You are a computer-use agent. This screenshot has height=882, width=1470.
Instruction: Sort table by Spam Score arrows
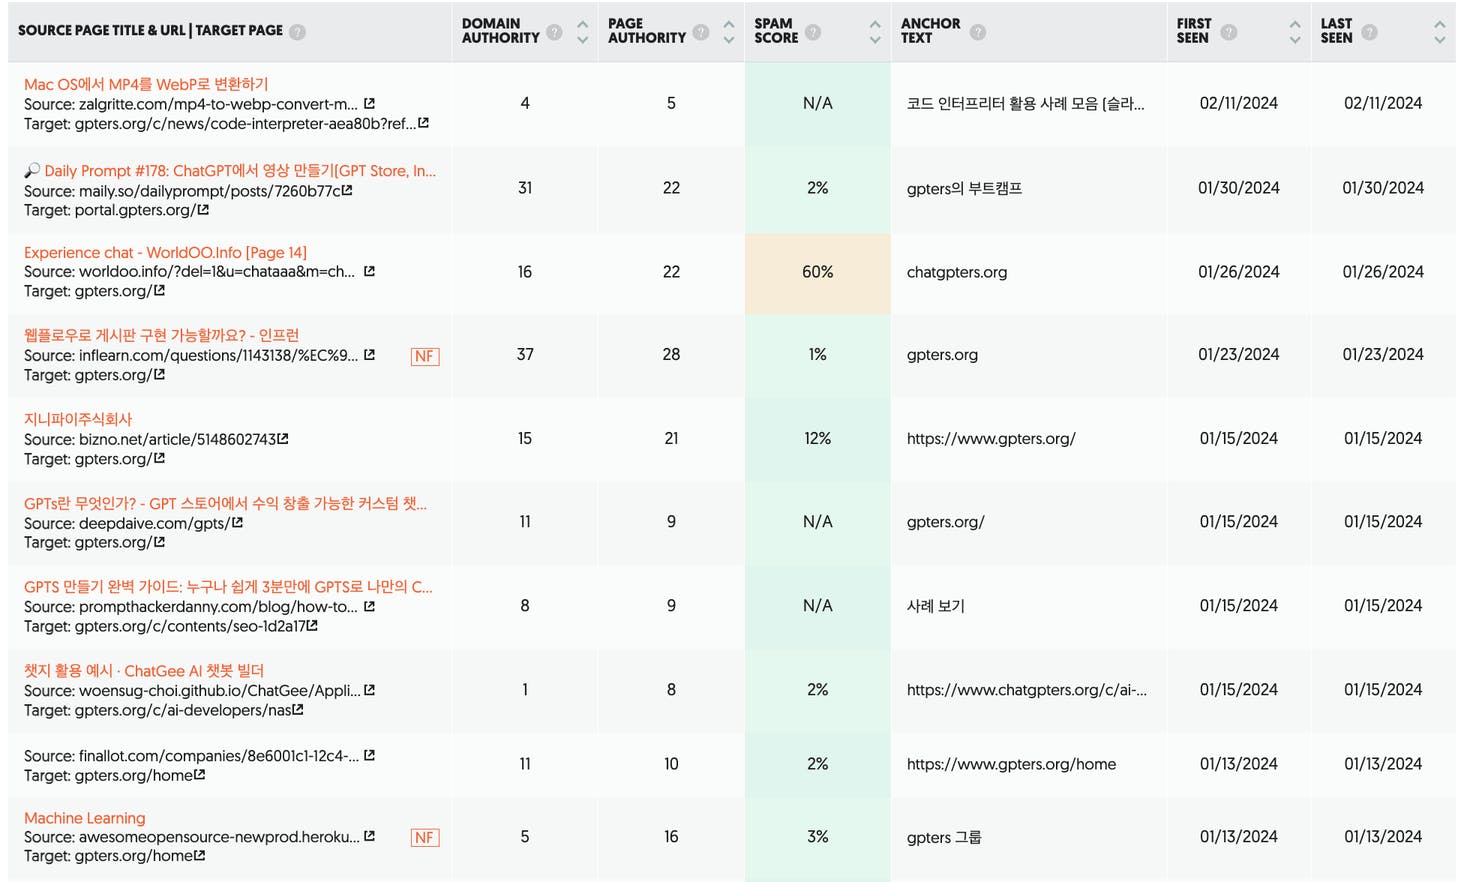pyautogui.click(x=875, y=32)
